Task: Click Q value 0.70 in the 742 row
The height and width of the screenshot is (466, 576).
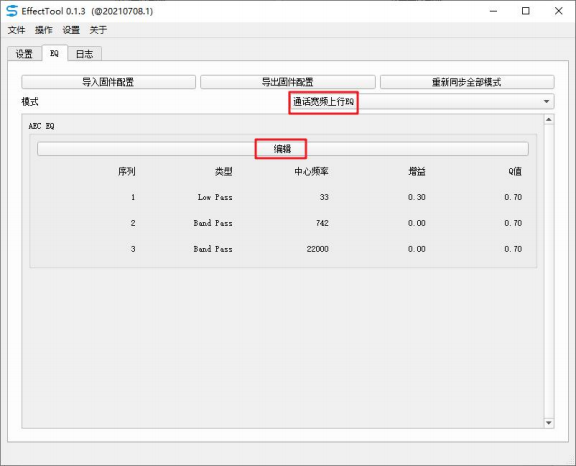Action: click(513, 223)
